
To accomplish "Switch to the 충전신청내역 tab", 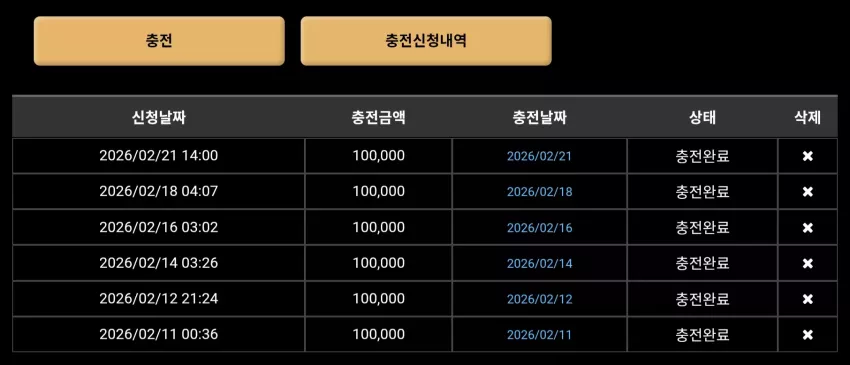I will click(x=426, y=41).
